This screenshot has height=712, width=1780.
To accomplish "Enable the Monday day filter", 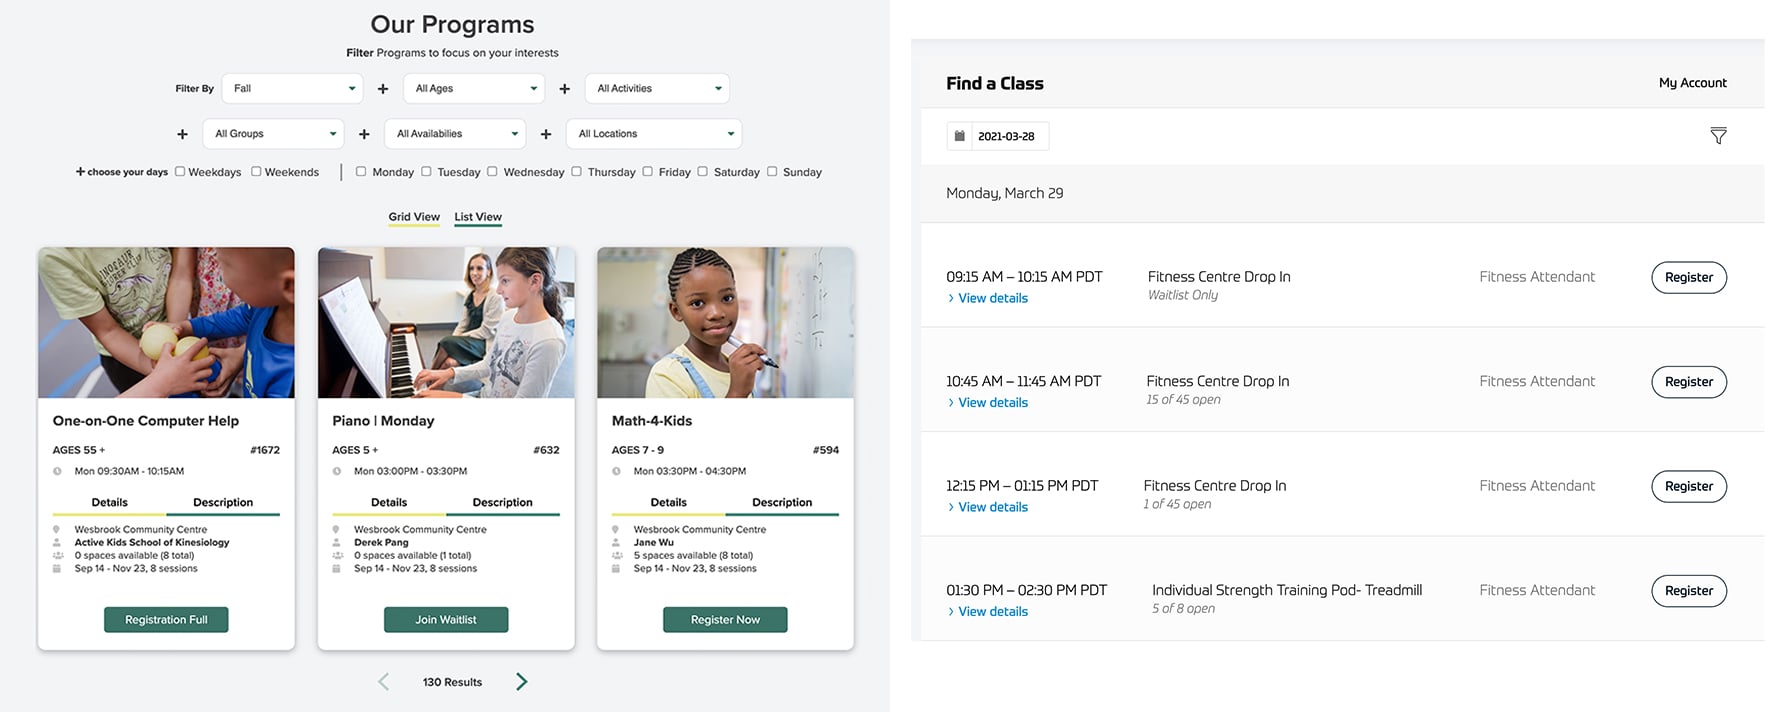I will [x=361, y=172].
